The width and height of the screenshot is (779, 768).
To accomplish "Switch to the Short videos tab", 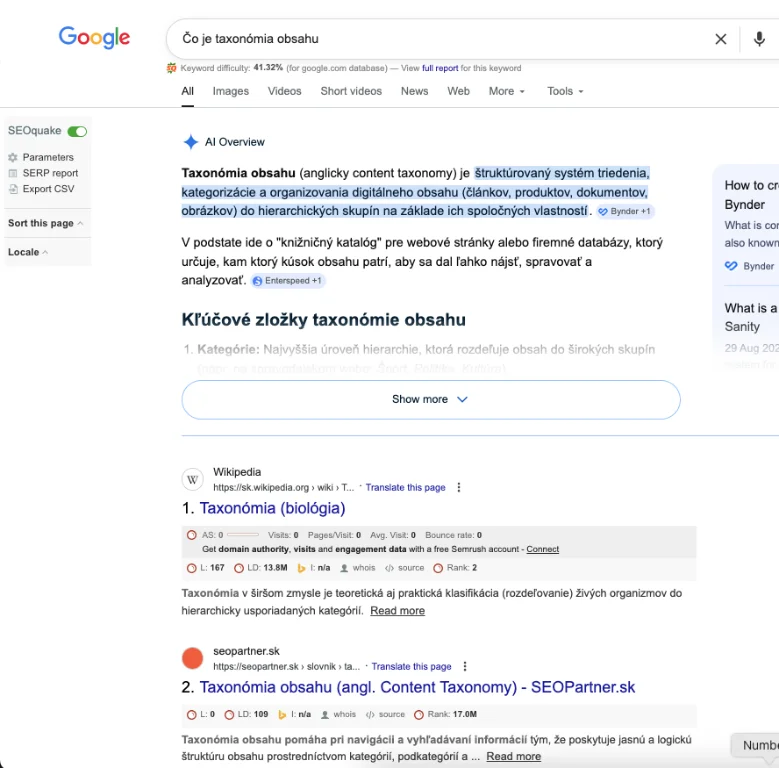I will coord(351,91).
